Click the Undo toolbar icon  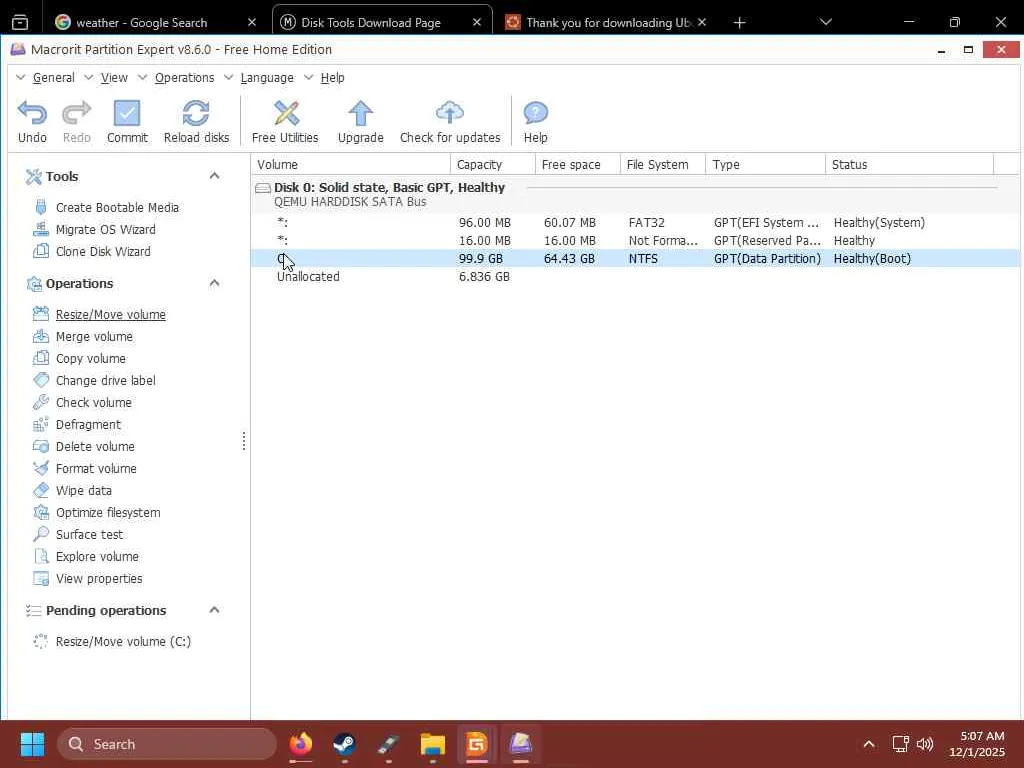32,114
